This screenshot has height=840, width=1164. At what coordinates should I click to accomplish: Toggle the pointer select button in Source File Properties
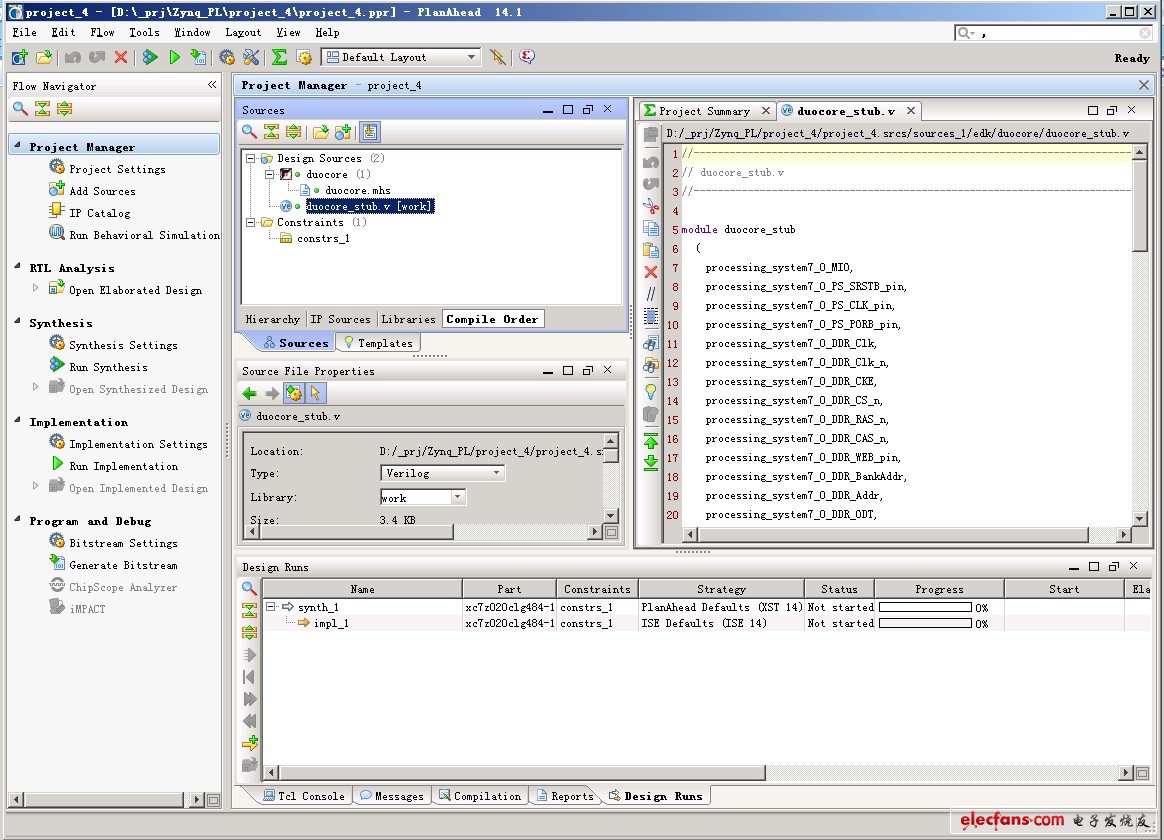[x=315, y=394]
